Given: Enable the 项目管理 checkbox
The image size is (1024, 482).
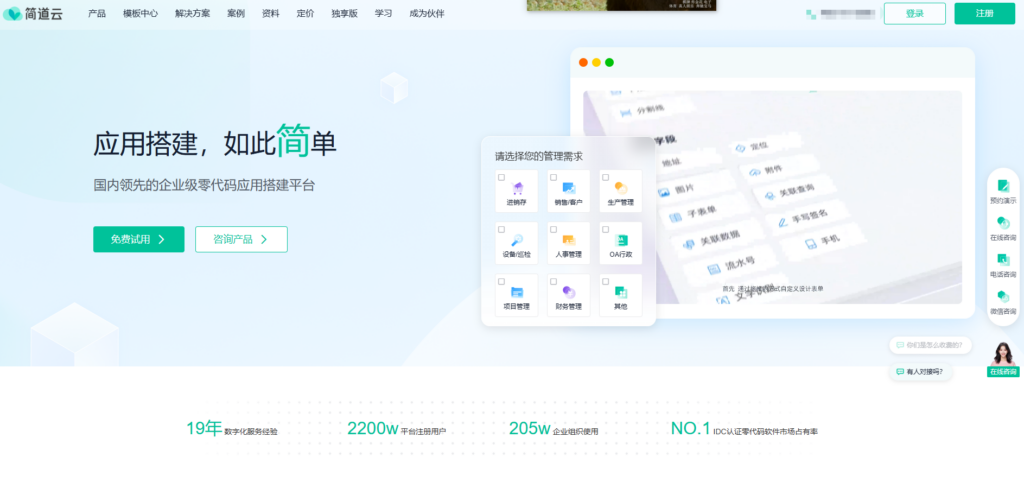Looking at the screenshot, I should coord(501,282).
